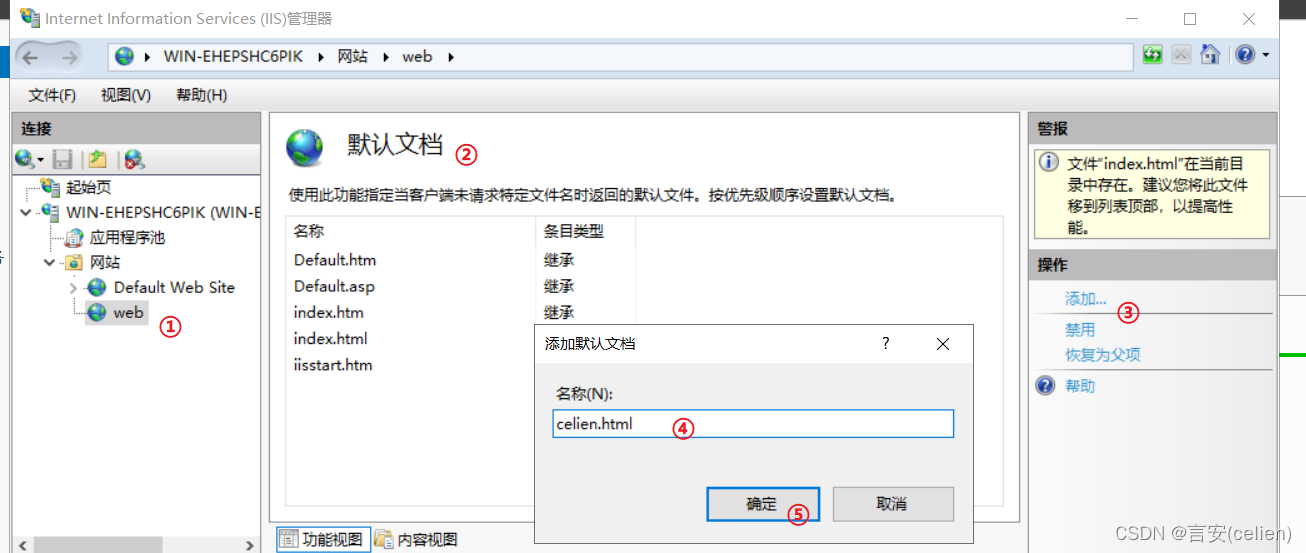Click the green refresh page icon
1306x553 pixels.
1153,55
